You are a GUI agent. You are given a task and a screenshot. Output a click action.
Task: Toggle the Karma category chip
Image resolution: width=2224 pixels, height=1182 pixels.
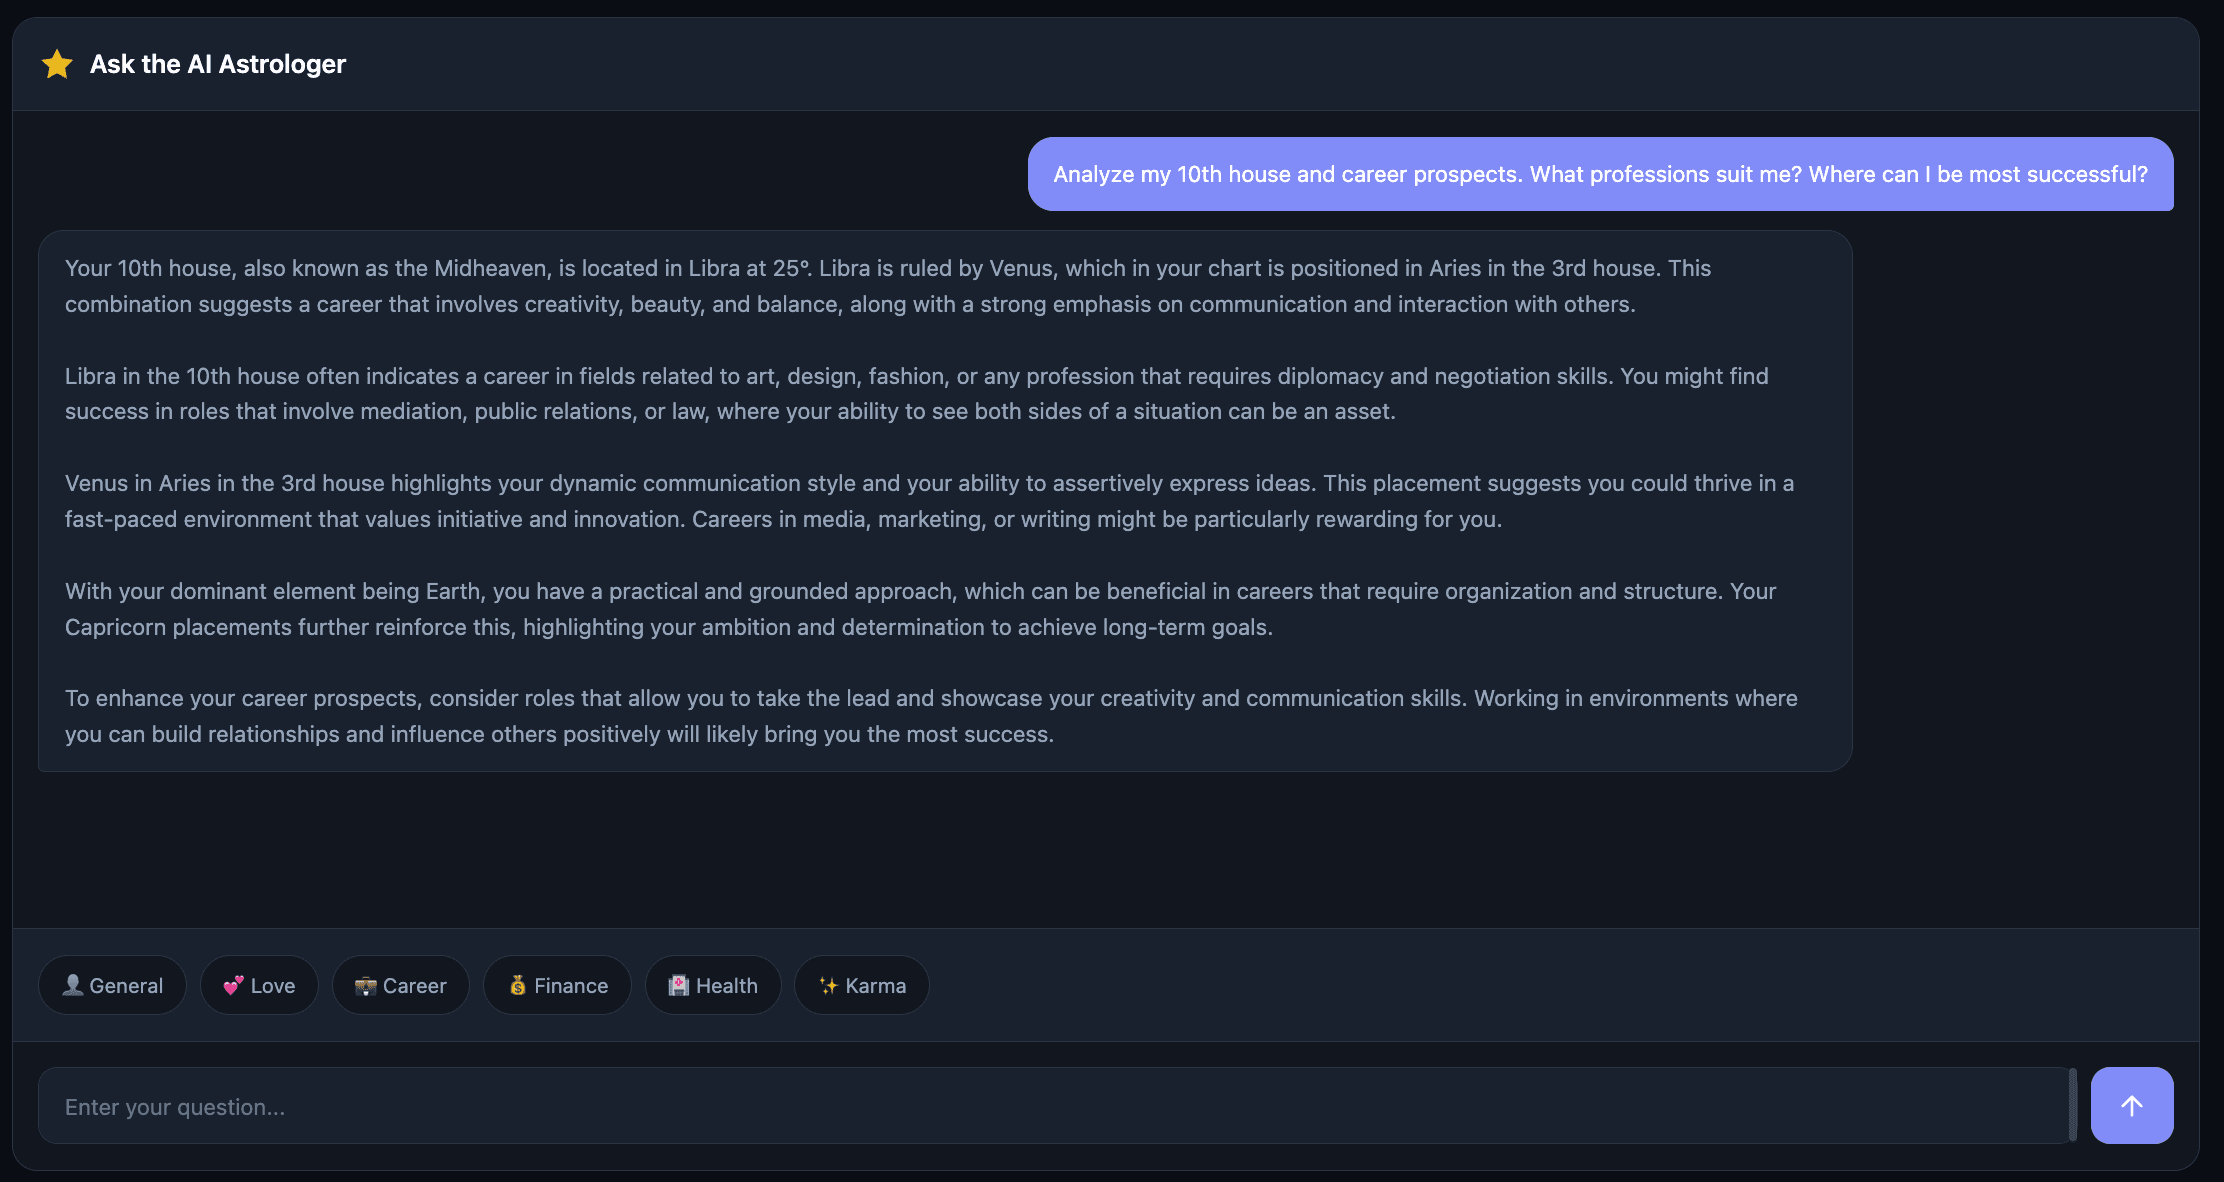861,985
